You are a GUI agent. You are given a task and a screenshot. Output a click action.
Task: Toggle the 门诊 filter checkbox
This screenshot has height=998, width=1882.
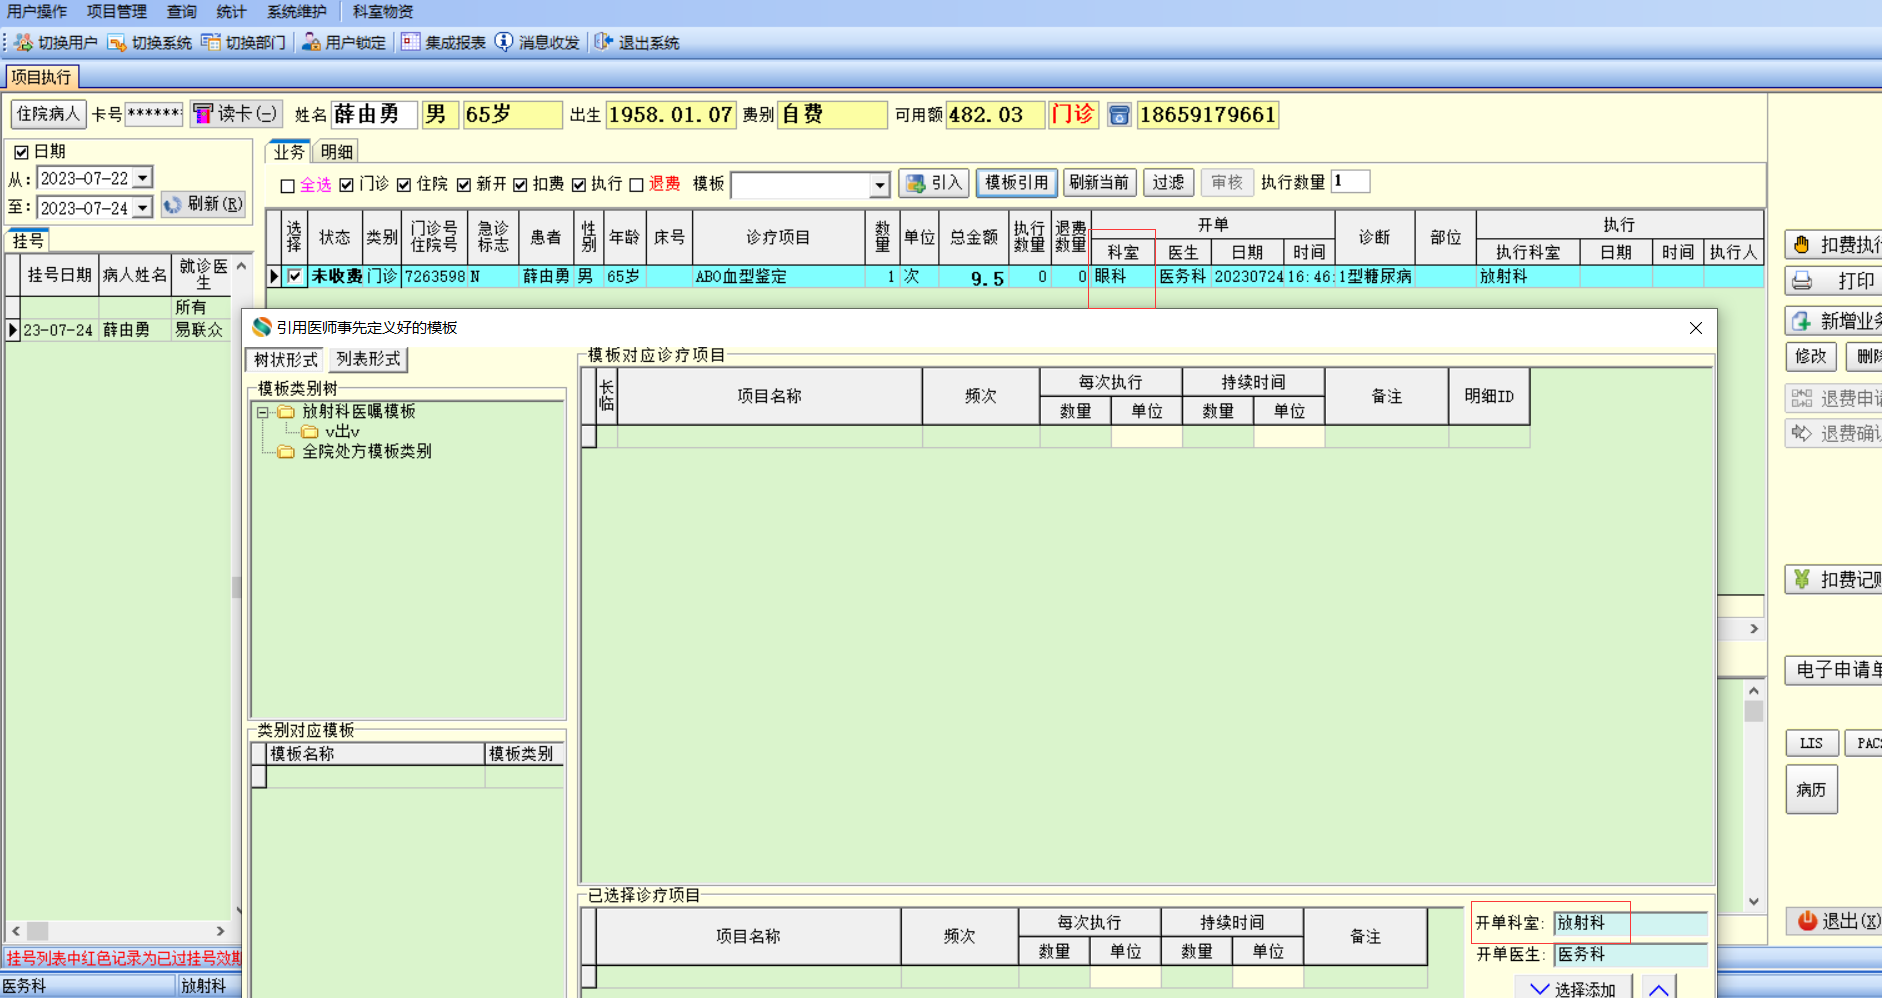(346, 184)
